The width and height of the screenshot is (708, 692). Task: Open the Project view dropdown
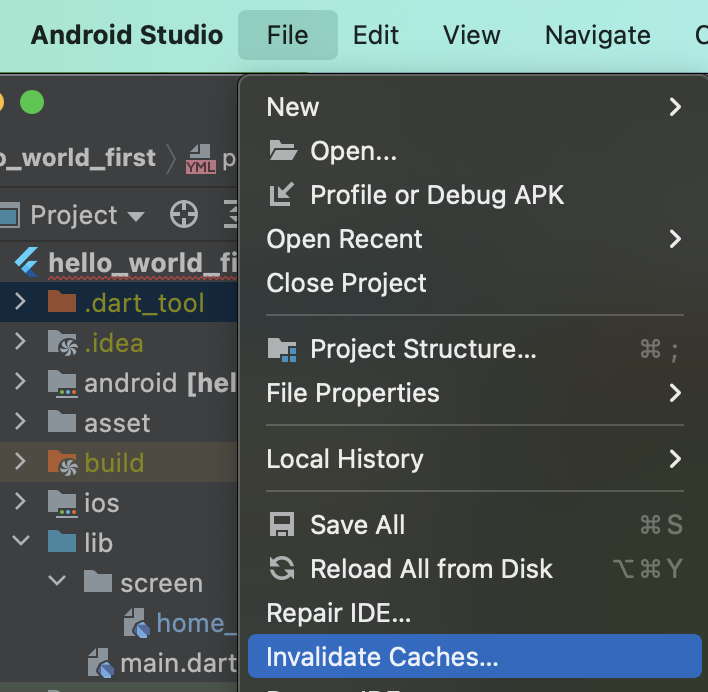[x=136, y=216]
